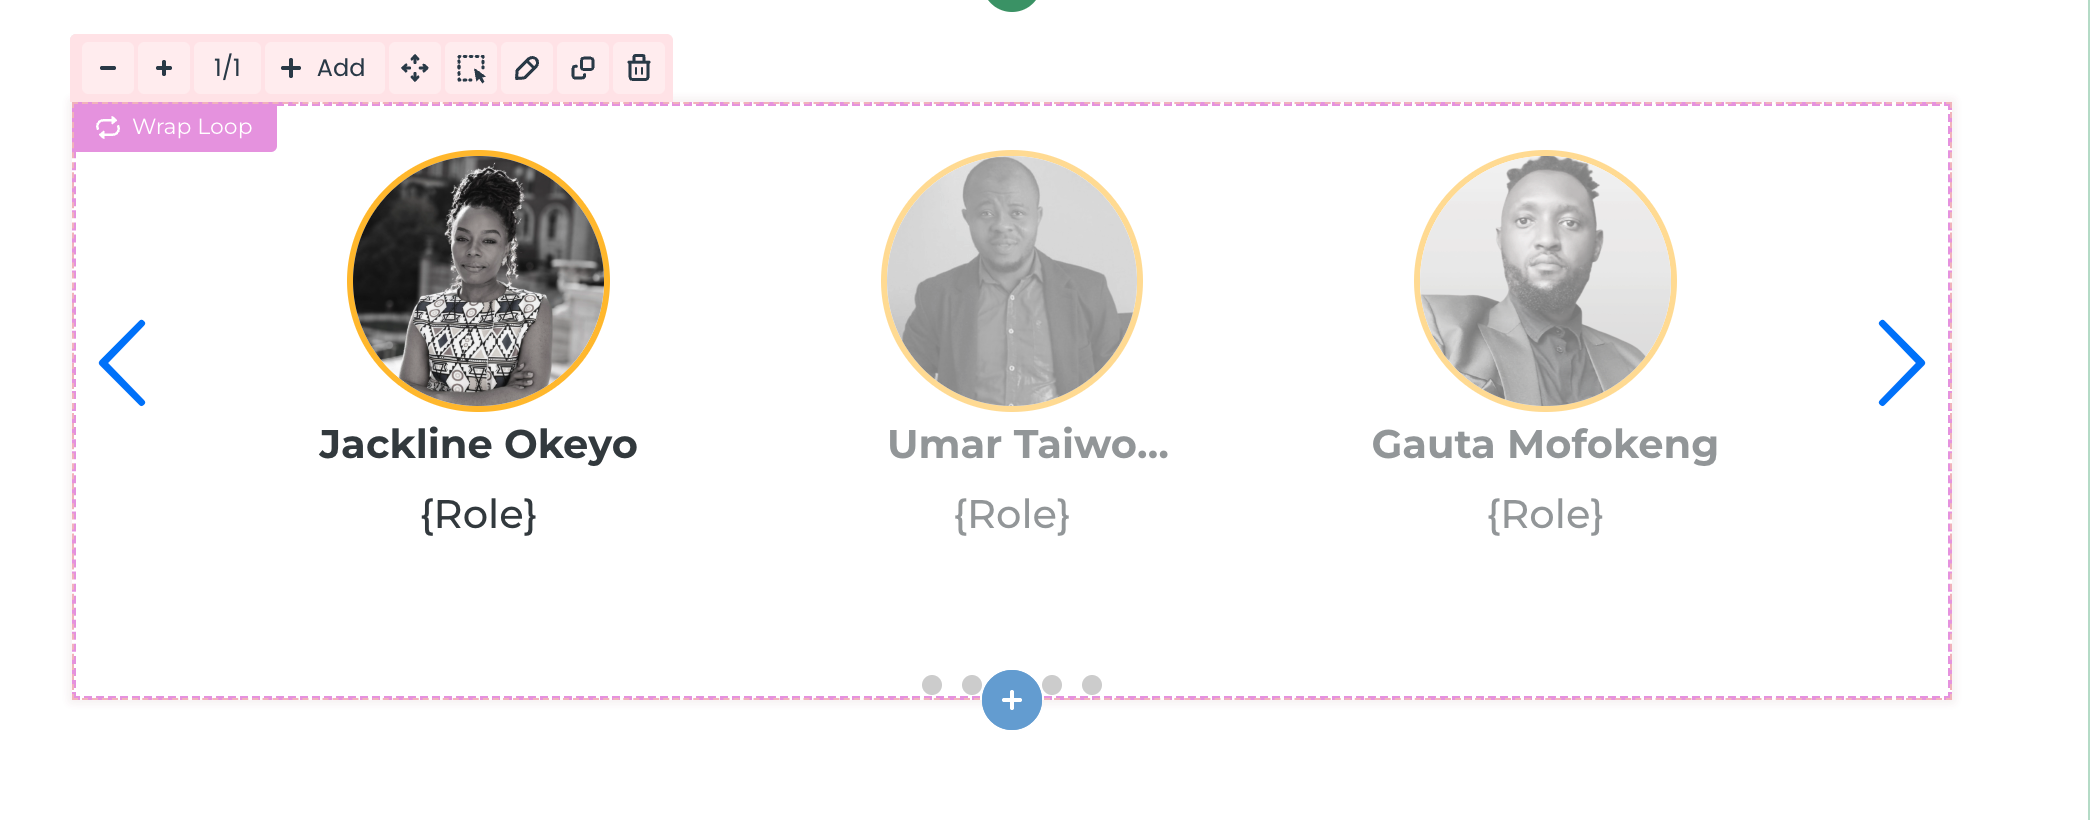Click Gauta Mofokeng's profile photo
Viewport: 2090px width, 820px height.
pyautogui.click(x=1545, y=281)
